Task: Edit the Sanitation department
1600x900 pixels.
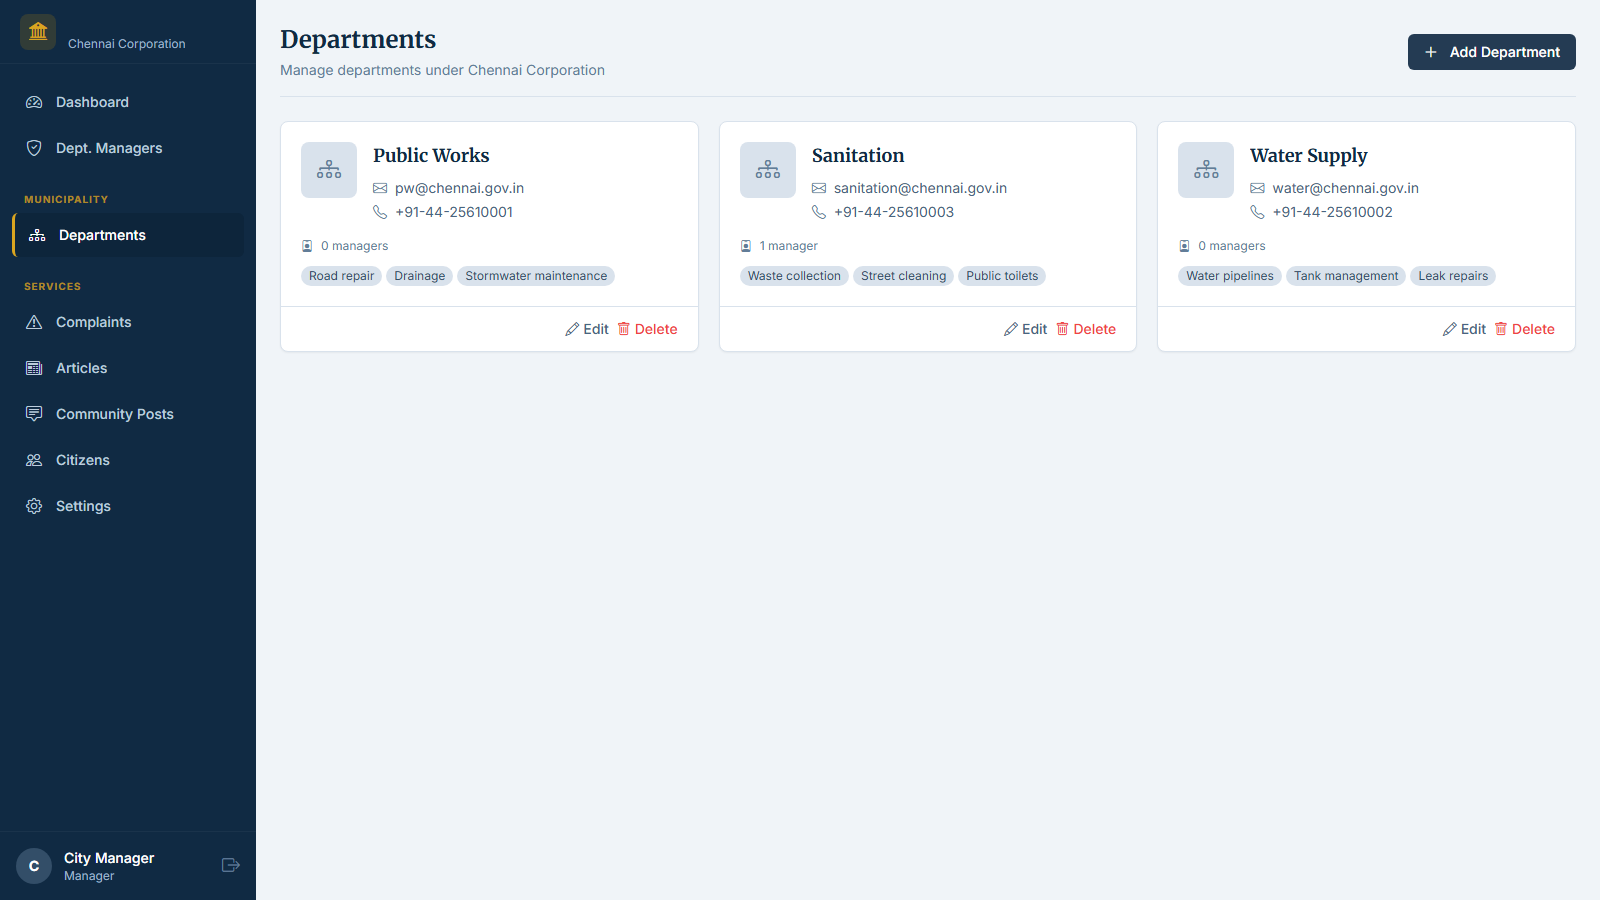Action: [1026, 329]
